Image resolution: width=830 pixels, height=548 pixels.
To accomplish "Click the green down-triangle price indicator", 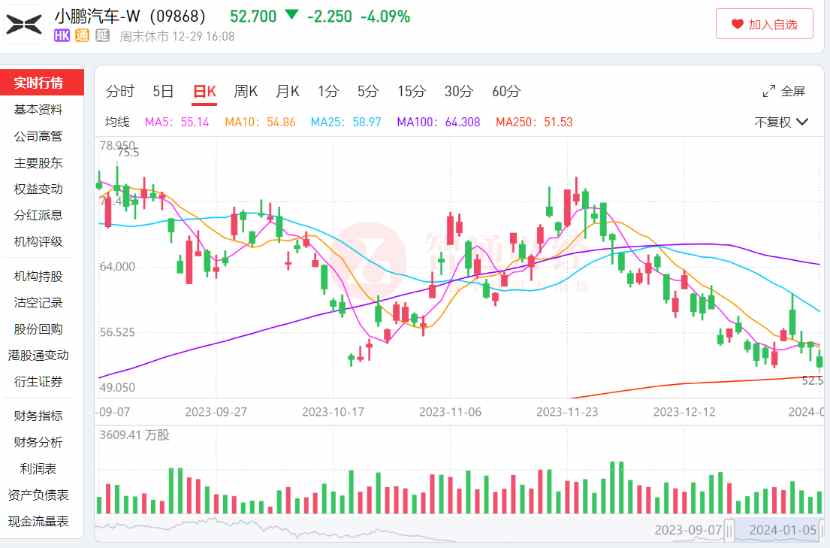I will click(292, 14).
